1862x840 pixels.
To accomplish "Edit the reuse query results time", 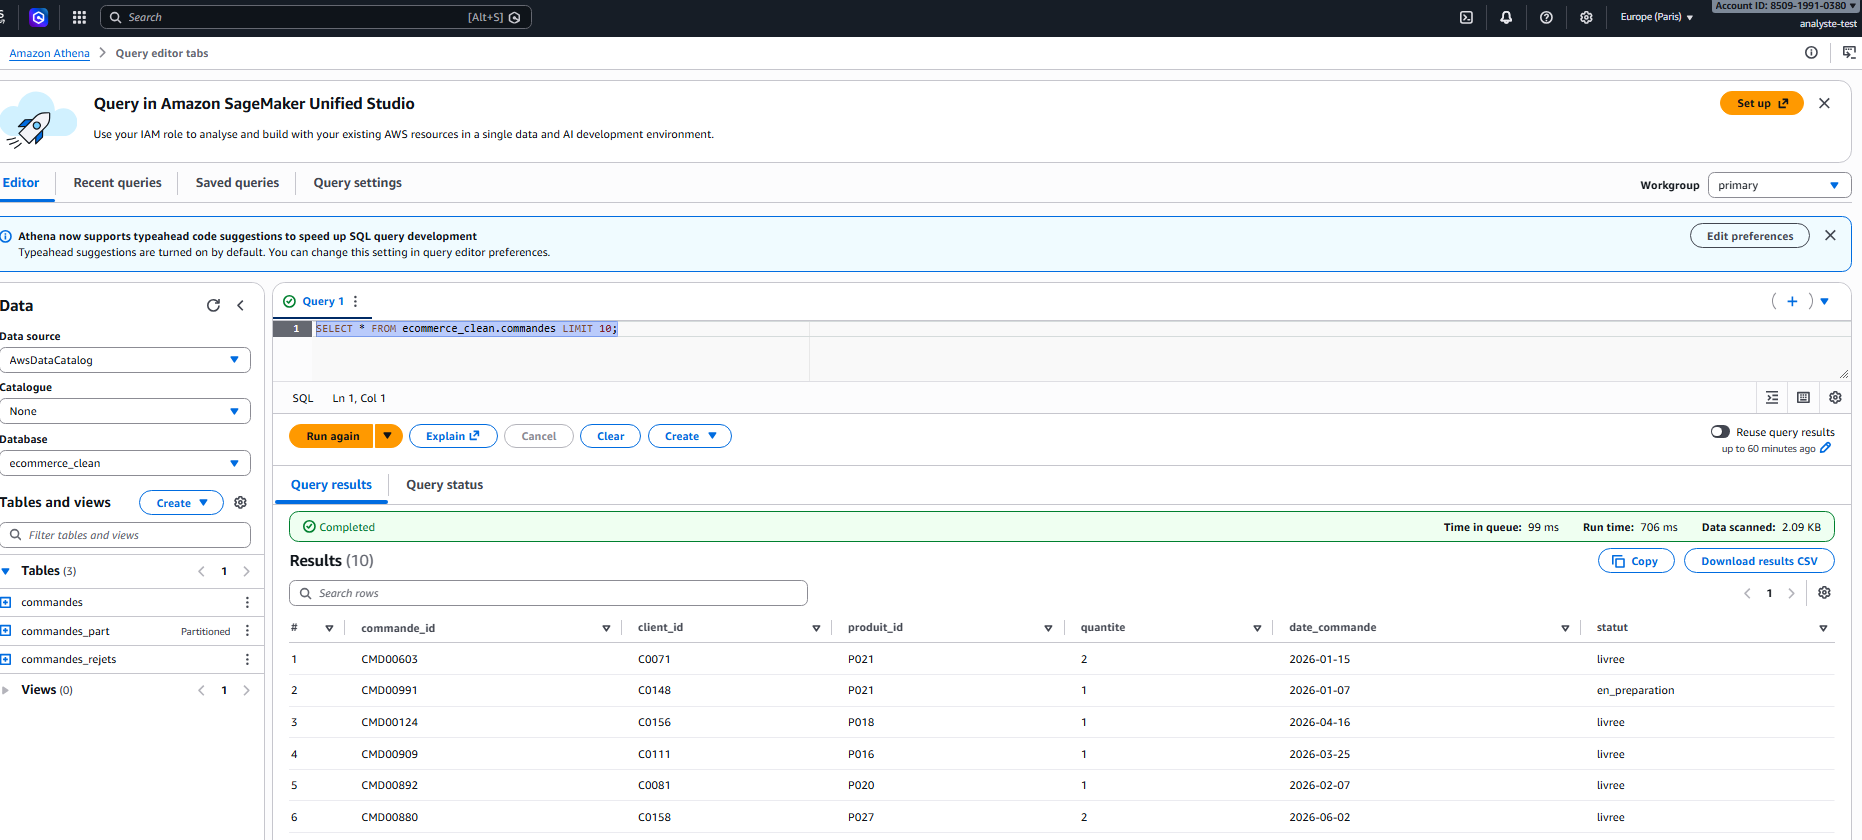I will (x=1825, y=448).
